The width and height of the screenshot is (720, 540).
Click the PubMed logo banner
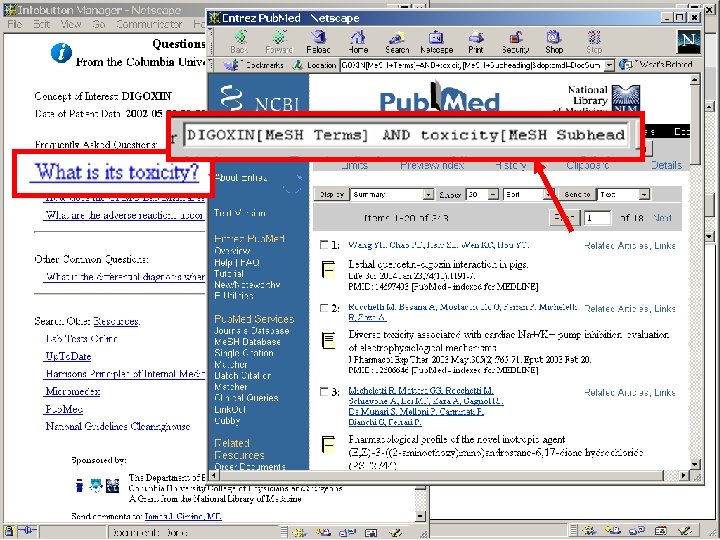pyautogui.click(x=439, y=97)
